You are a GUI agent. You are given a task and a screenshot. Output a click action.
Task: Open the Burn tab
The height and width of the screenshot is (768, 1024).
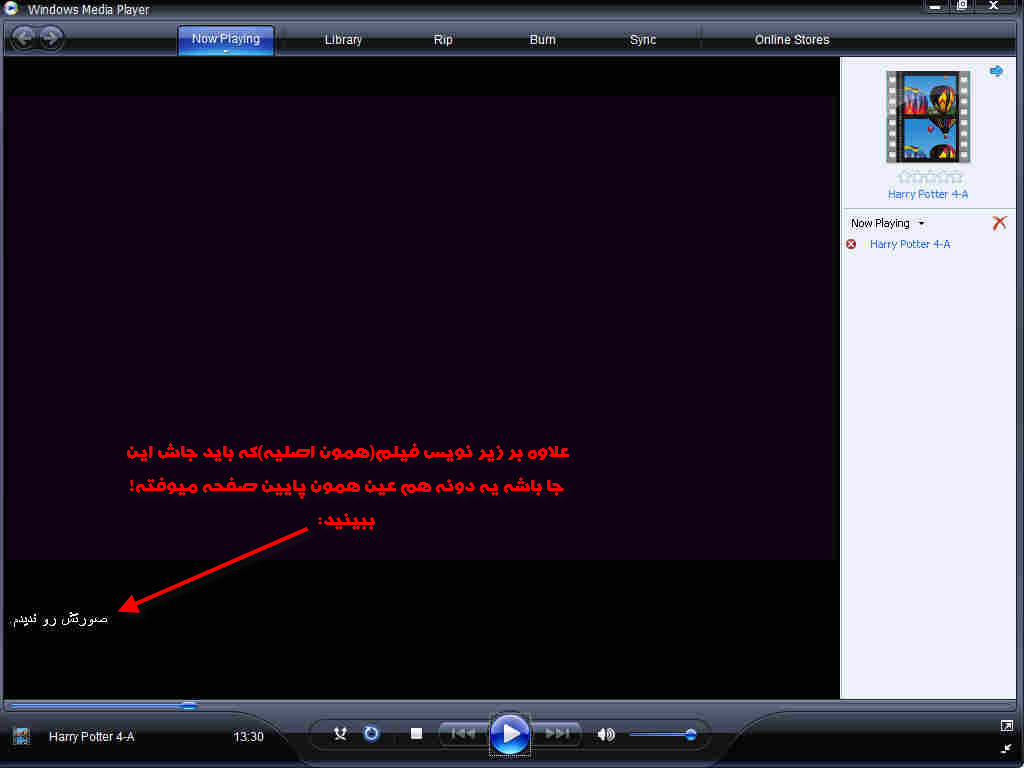(x=543, y=40)
